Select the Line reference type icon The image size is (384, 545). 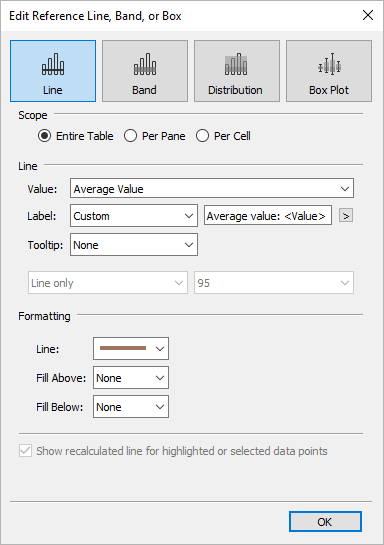pyautogui.click(x=53, y=71)
